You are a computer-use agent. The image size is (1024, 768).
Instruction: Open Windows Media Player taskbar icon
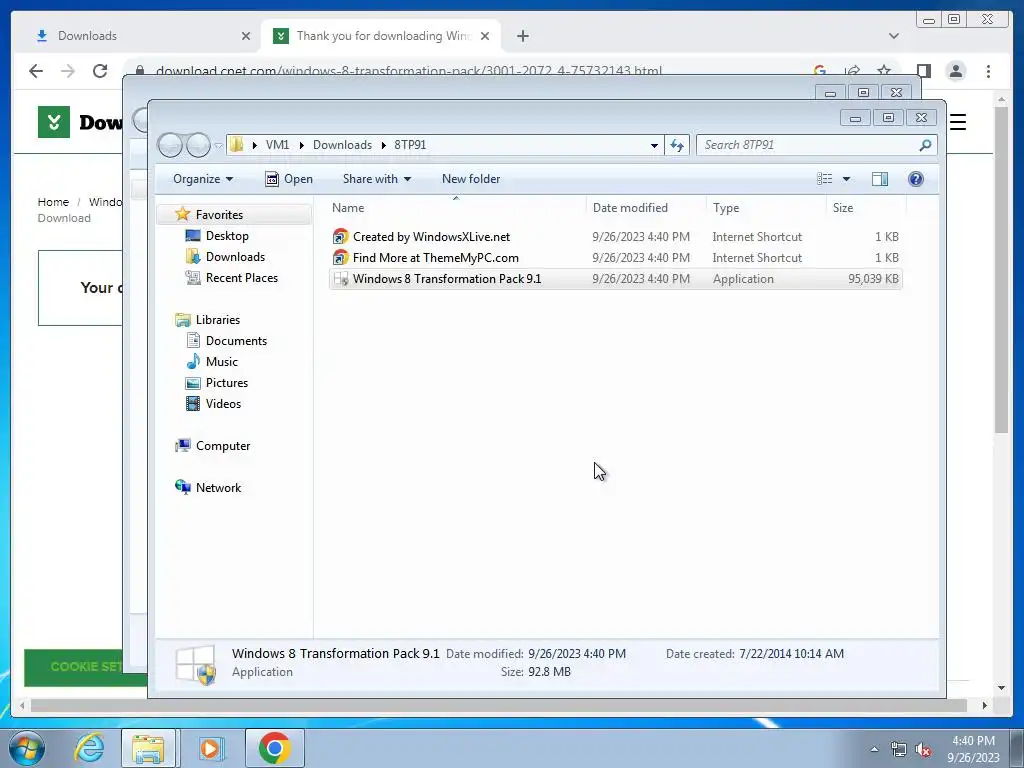(210, 748)
